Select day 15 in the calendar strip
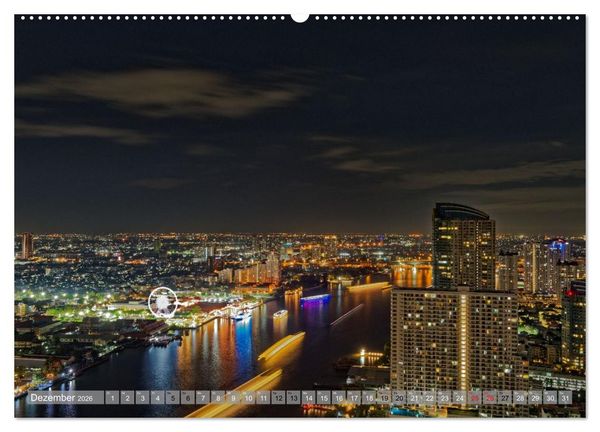 coord(324,398)
